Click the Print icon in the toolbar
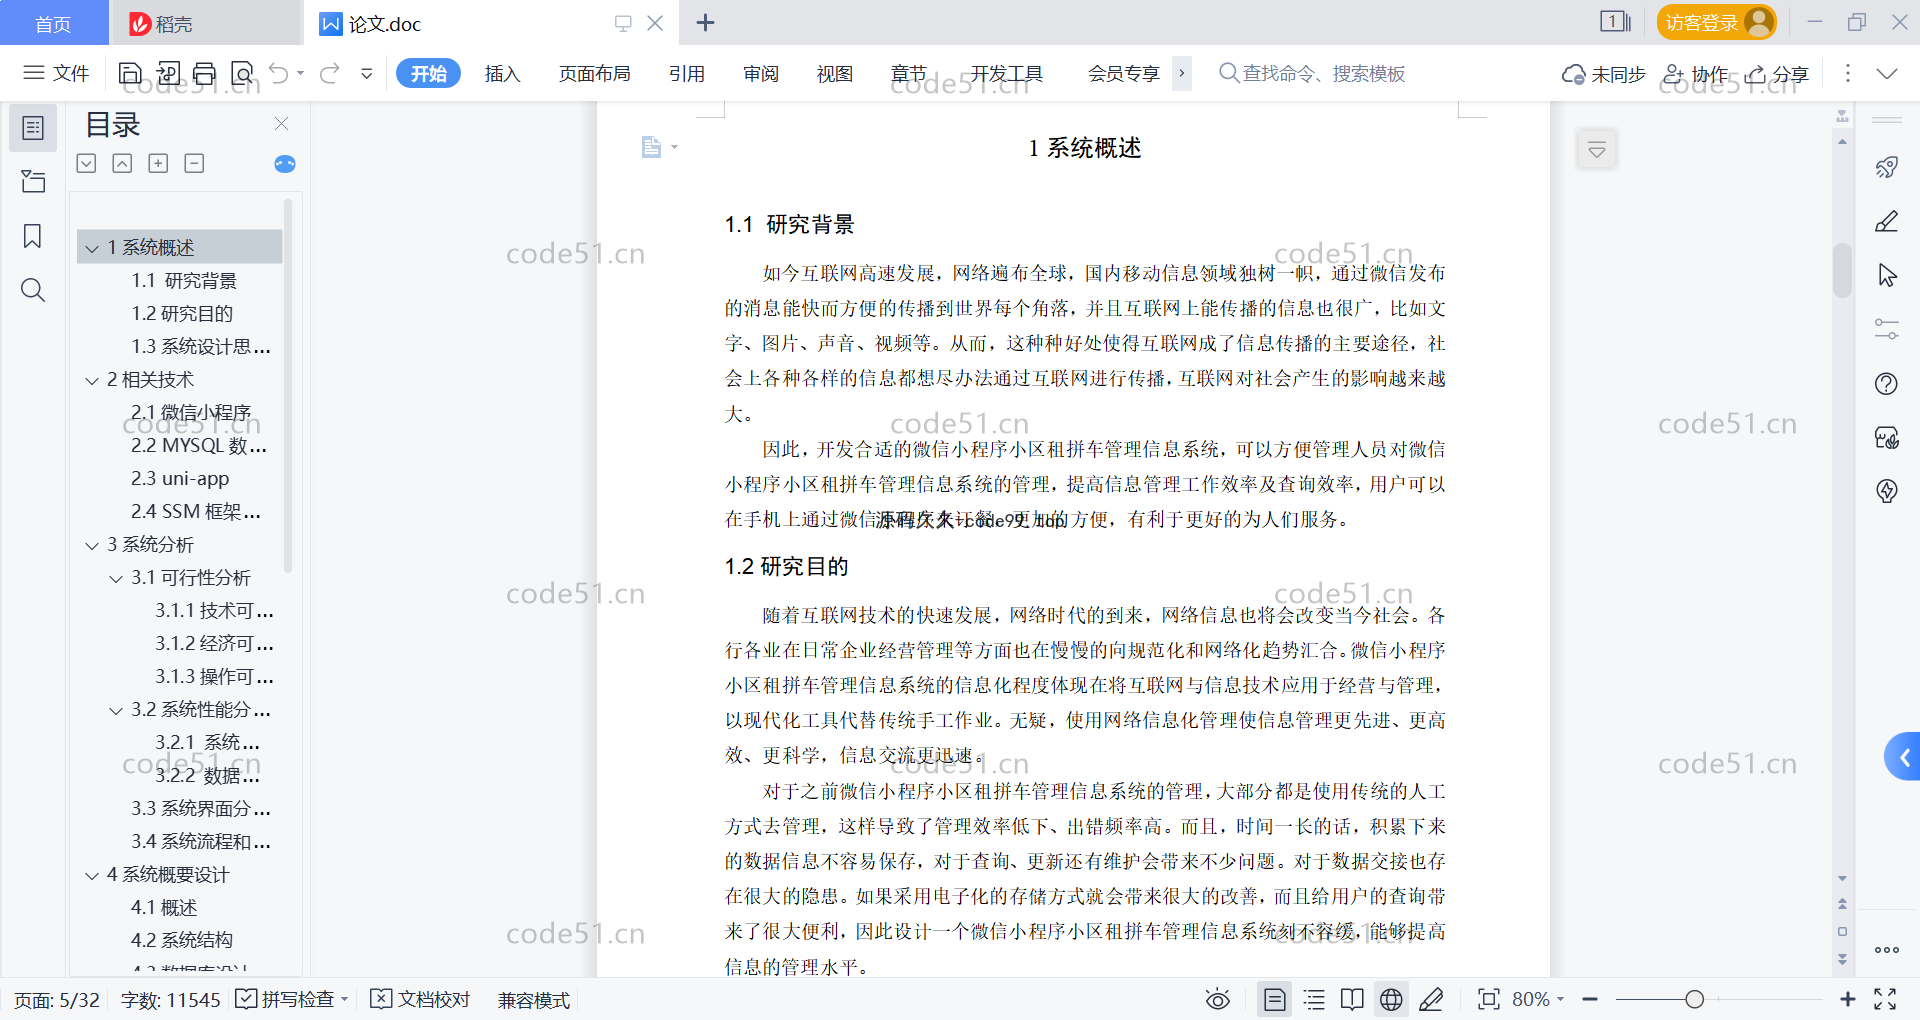Screen dimensions: 1920x1020 (204, 73)
